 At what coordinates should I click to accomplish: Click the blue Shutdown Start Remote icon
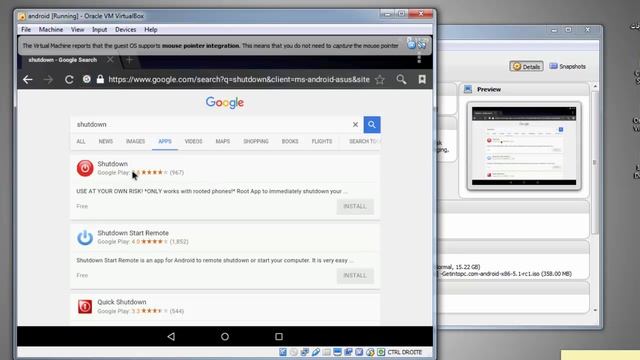[x=85, y=238]
